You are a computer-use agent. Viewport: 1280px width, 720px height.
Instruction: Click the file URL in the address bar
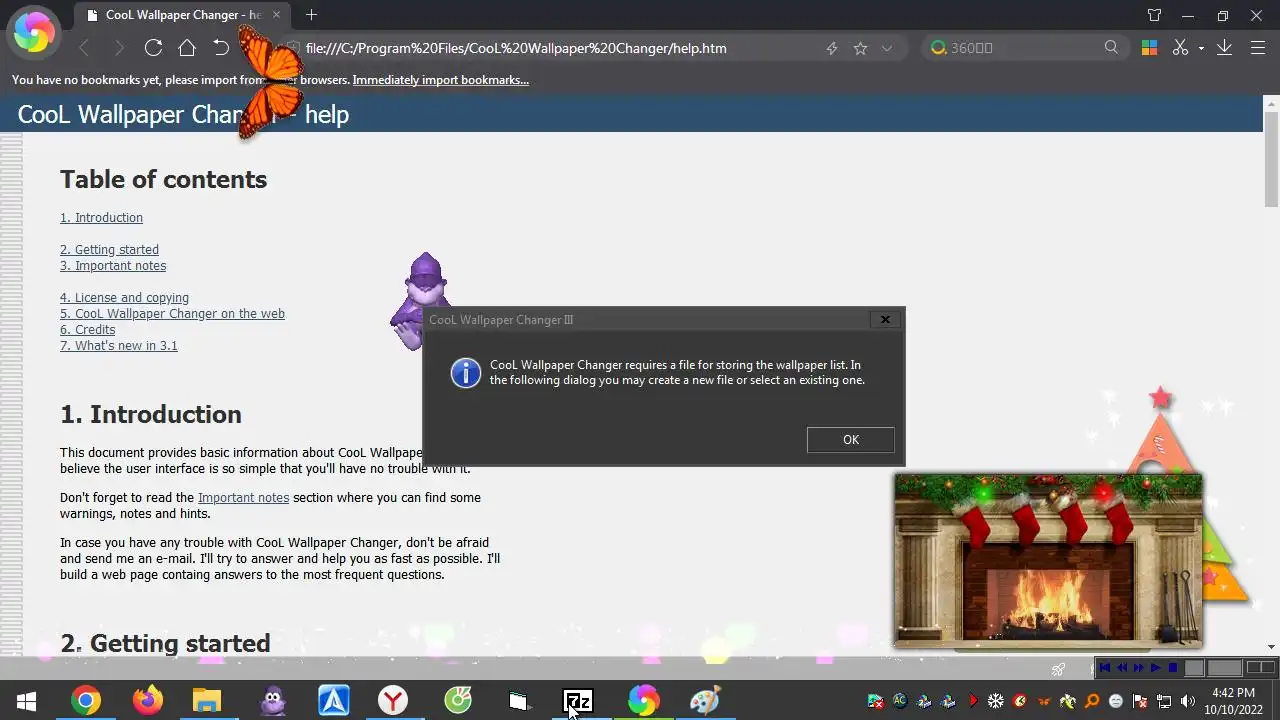point(516,48)
